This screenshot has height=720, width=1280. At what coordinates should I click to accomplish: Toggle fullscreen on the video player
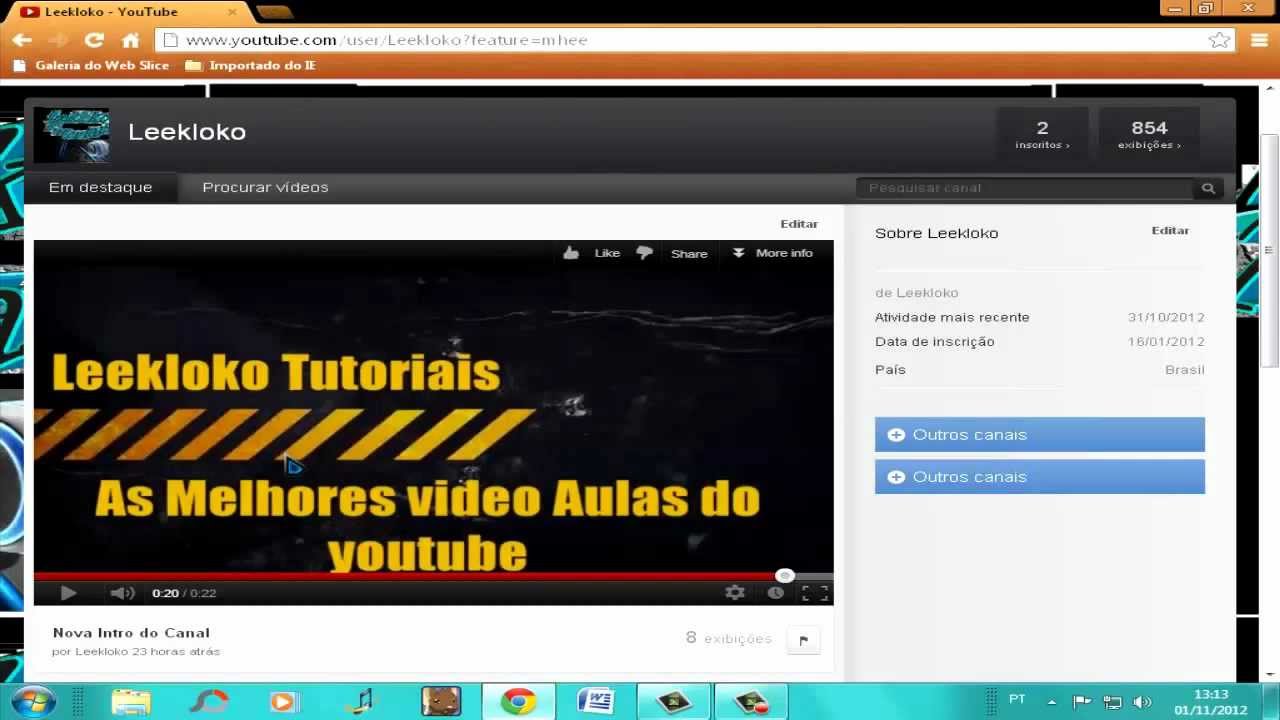click(x=815, y=593)
